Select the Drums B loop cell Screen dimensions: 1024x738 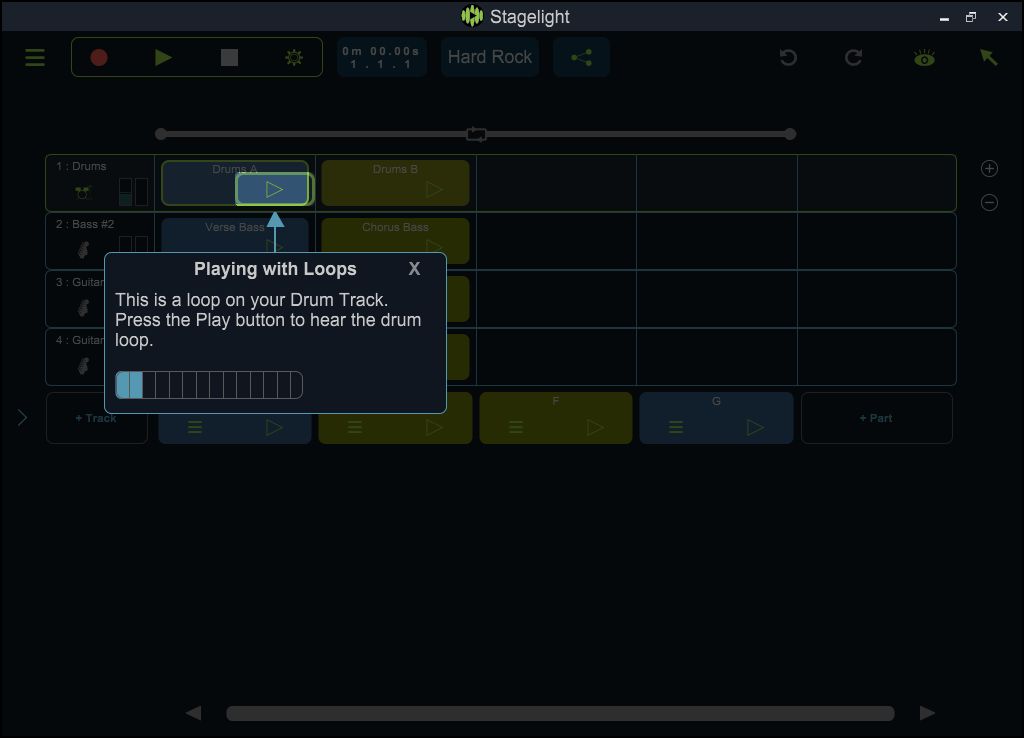395,181
